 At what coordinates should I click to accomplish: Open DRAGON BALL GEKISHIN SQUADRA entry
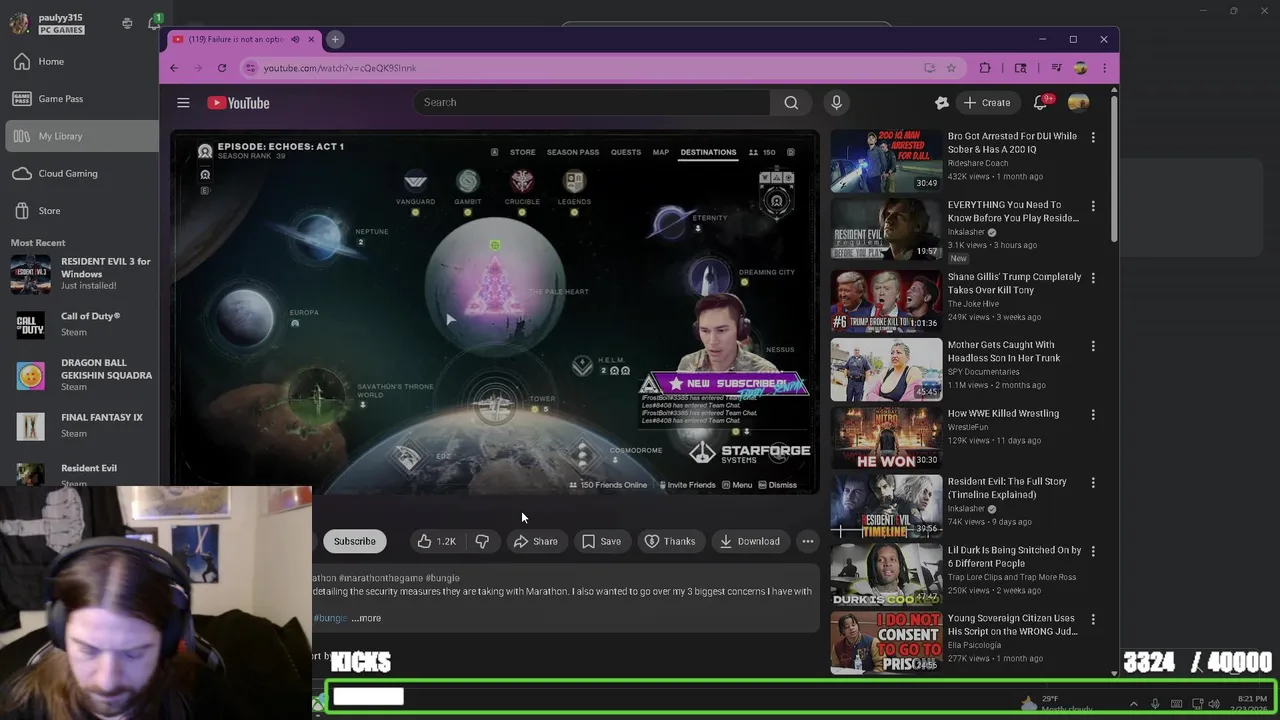(x=80, y=375)
